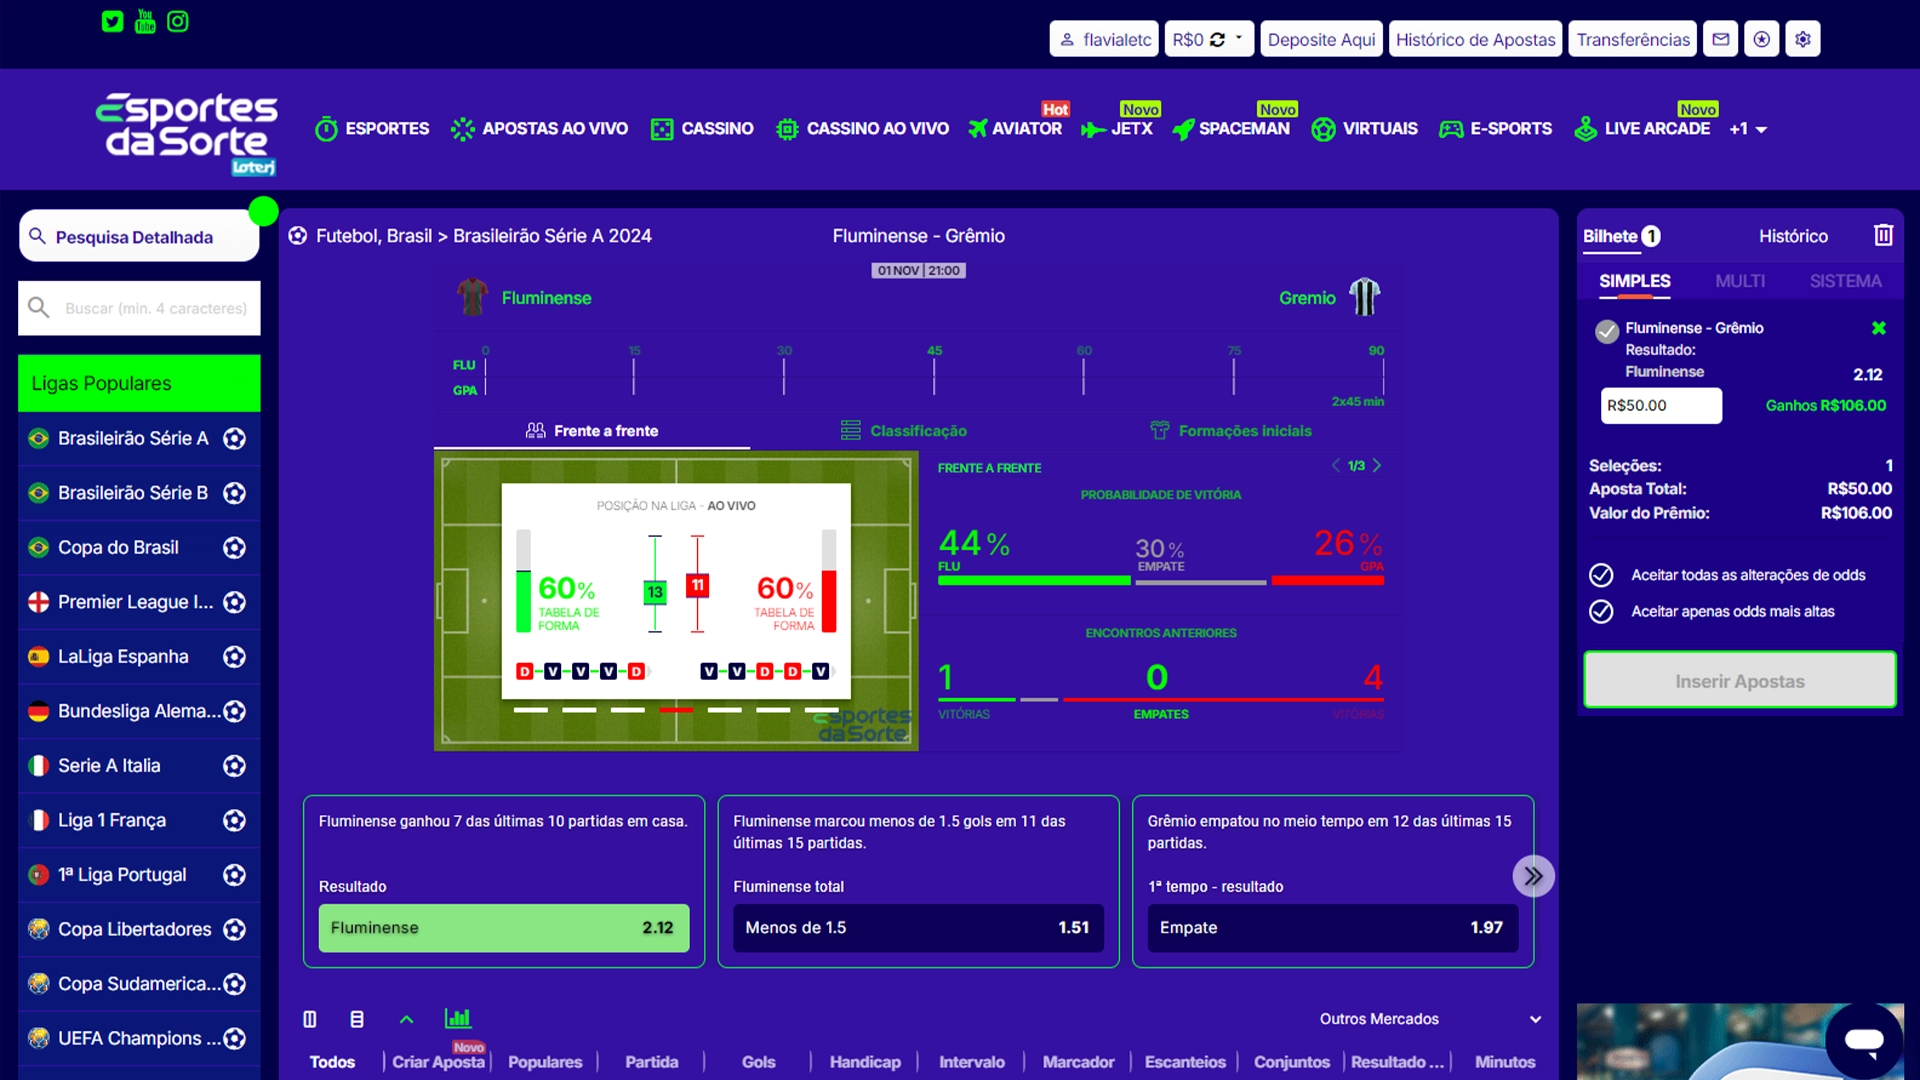Click the red carousel indicator under form widget
This screenshot has width=1920, height=1080.
(x=676, y=709)
